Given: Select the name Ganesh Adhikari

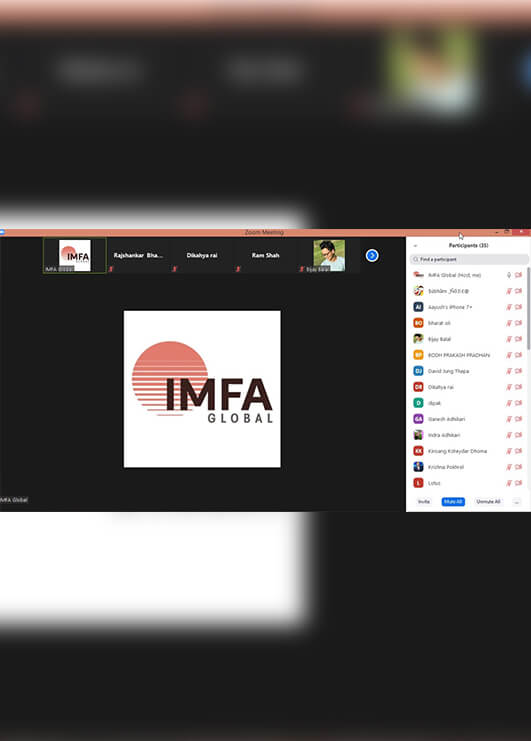Looking at the screenshot, I should (x=446, y=419).
